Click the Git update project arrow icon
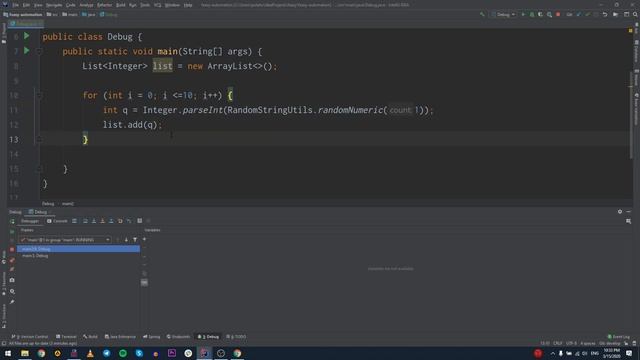The height and width of the screenshot is (360, 640). click(578, 14)
